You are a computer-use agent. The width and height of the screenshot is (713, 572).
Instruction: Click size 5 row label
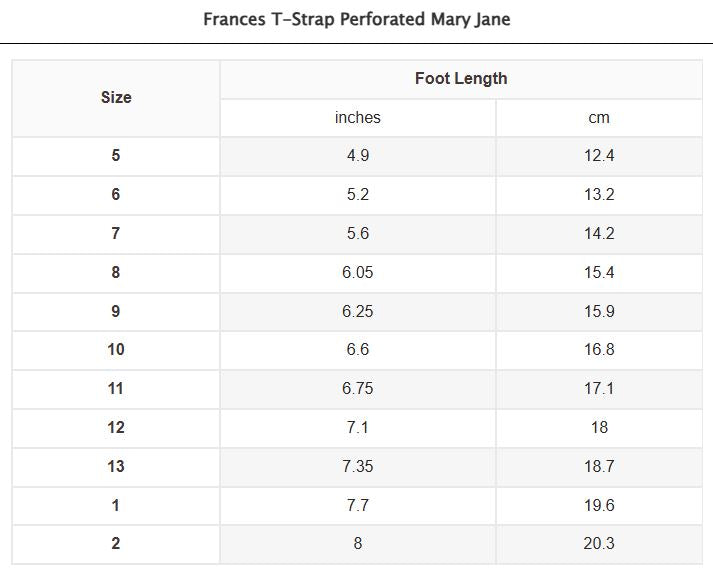[116, 156]
